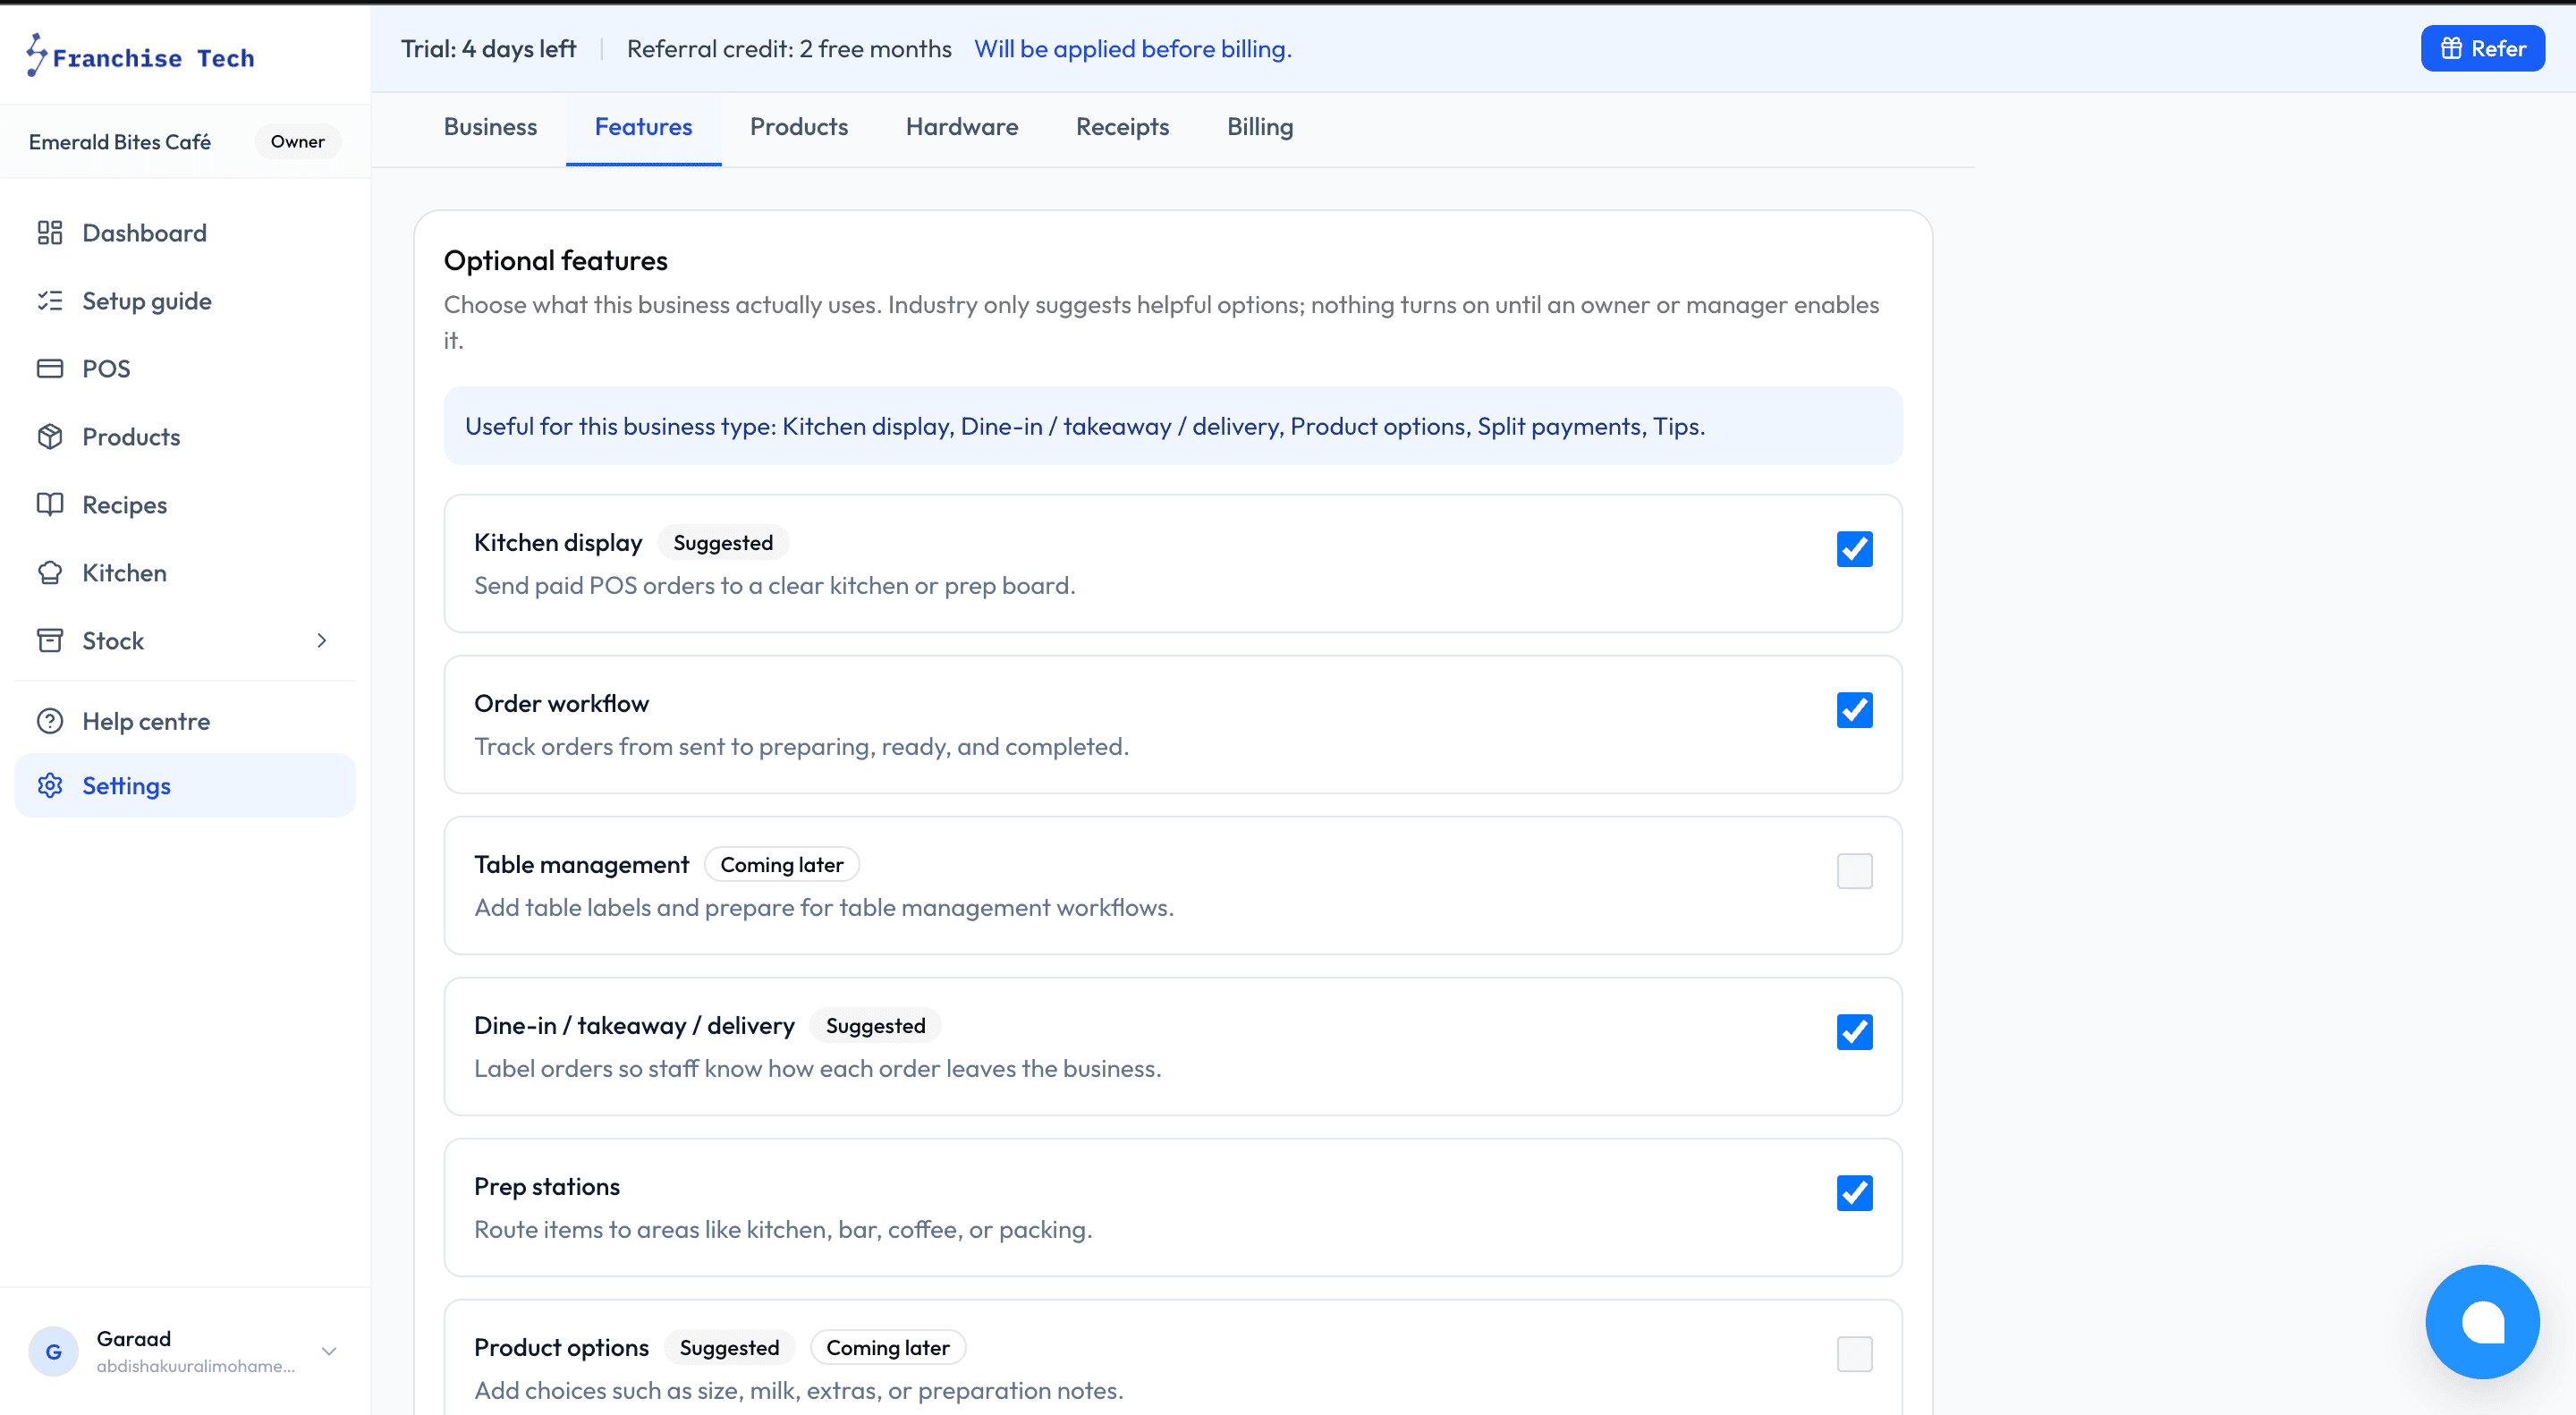The width and height of the screenshot is (2576, 1415).
Task: Click the gift icon on Refer button
Action: pos(2451,48)
